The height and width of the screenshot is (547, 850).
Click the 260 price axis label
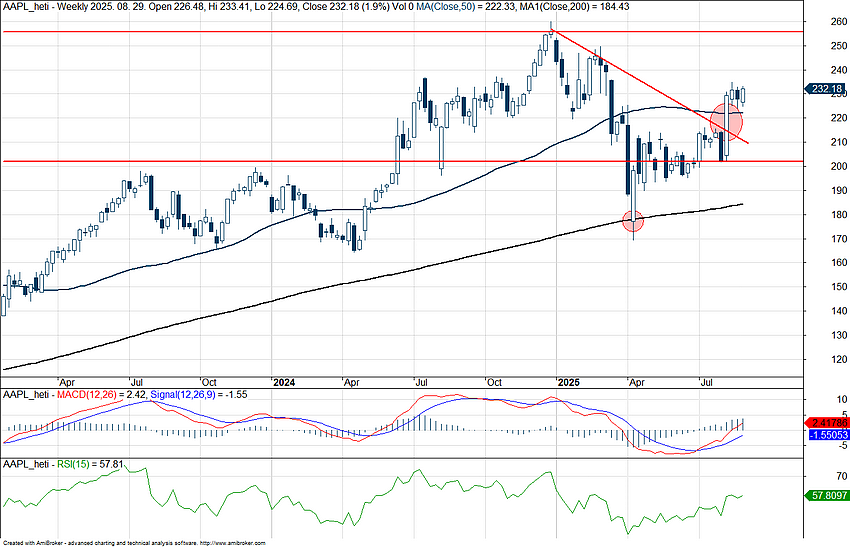[839, 22]
